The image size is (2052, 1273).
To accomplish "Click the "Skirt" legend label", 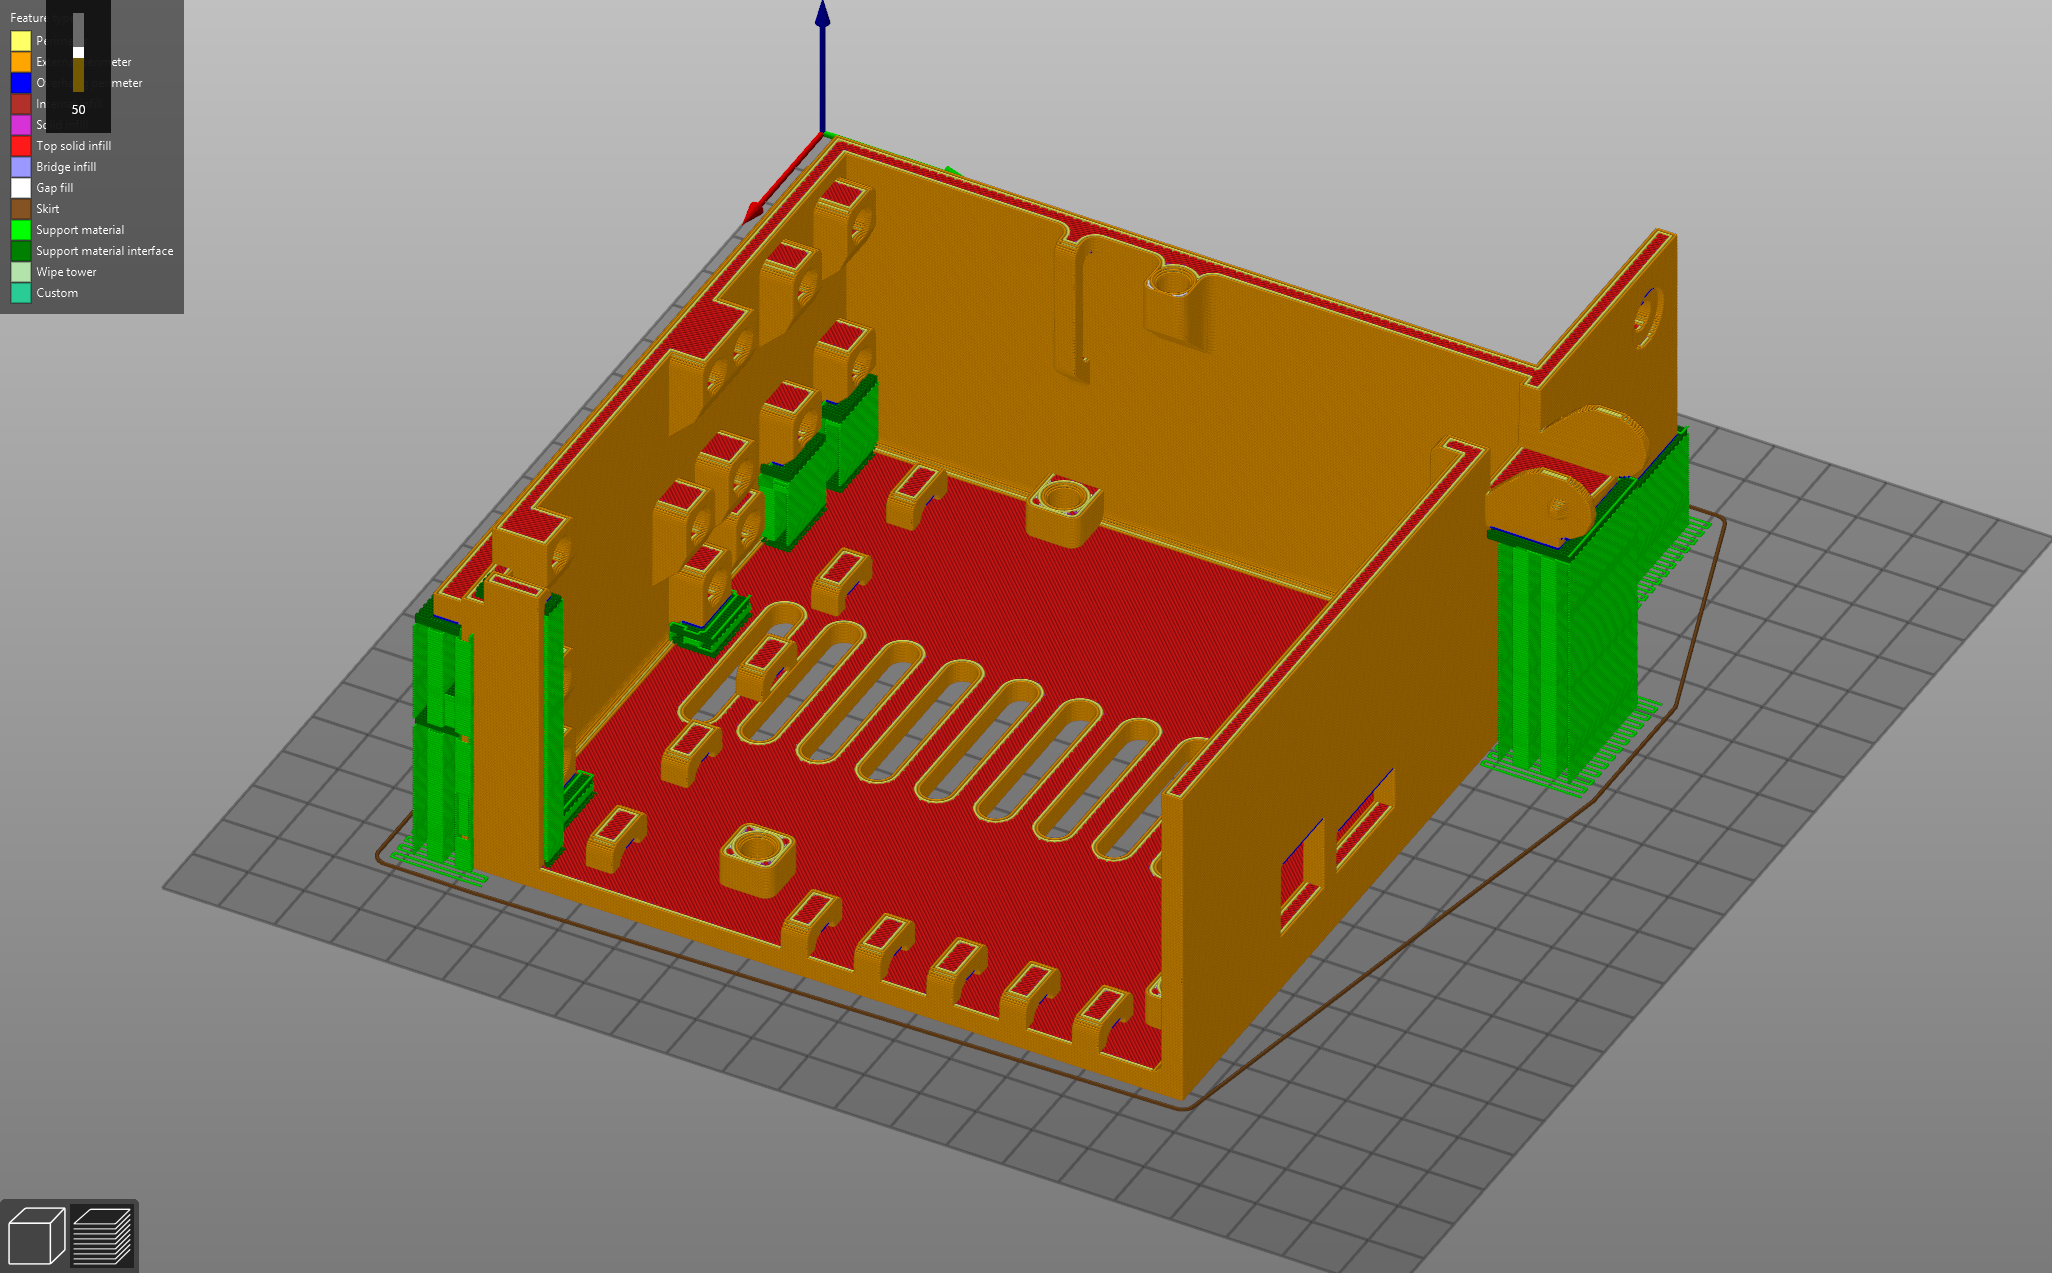I will click(48, 209).
